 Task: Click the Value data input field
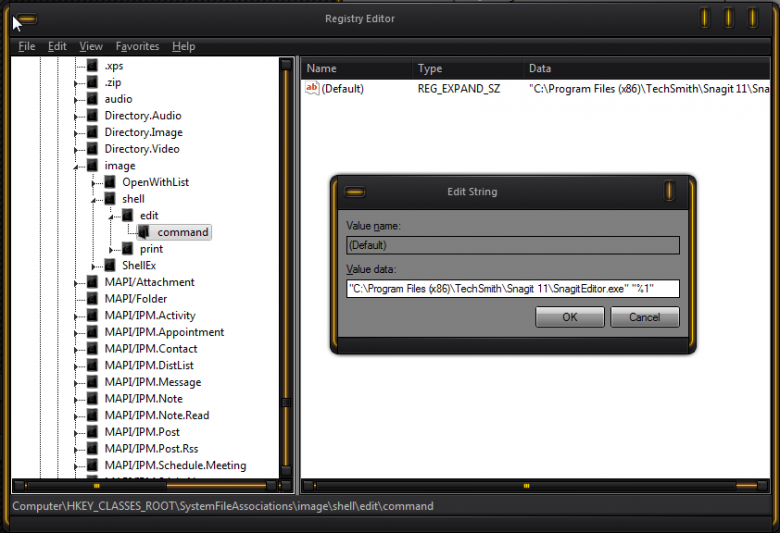click(513, 289)
